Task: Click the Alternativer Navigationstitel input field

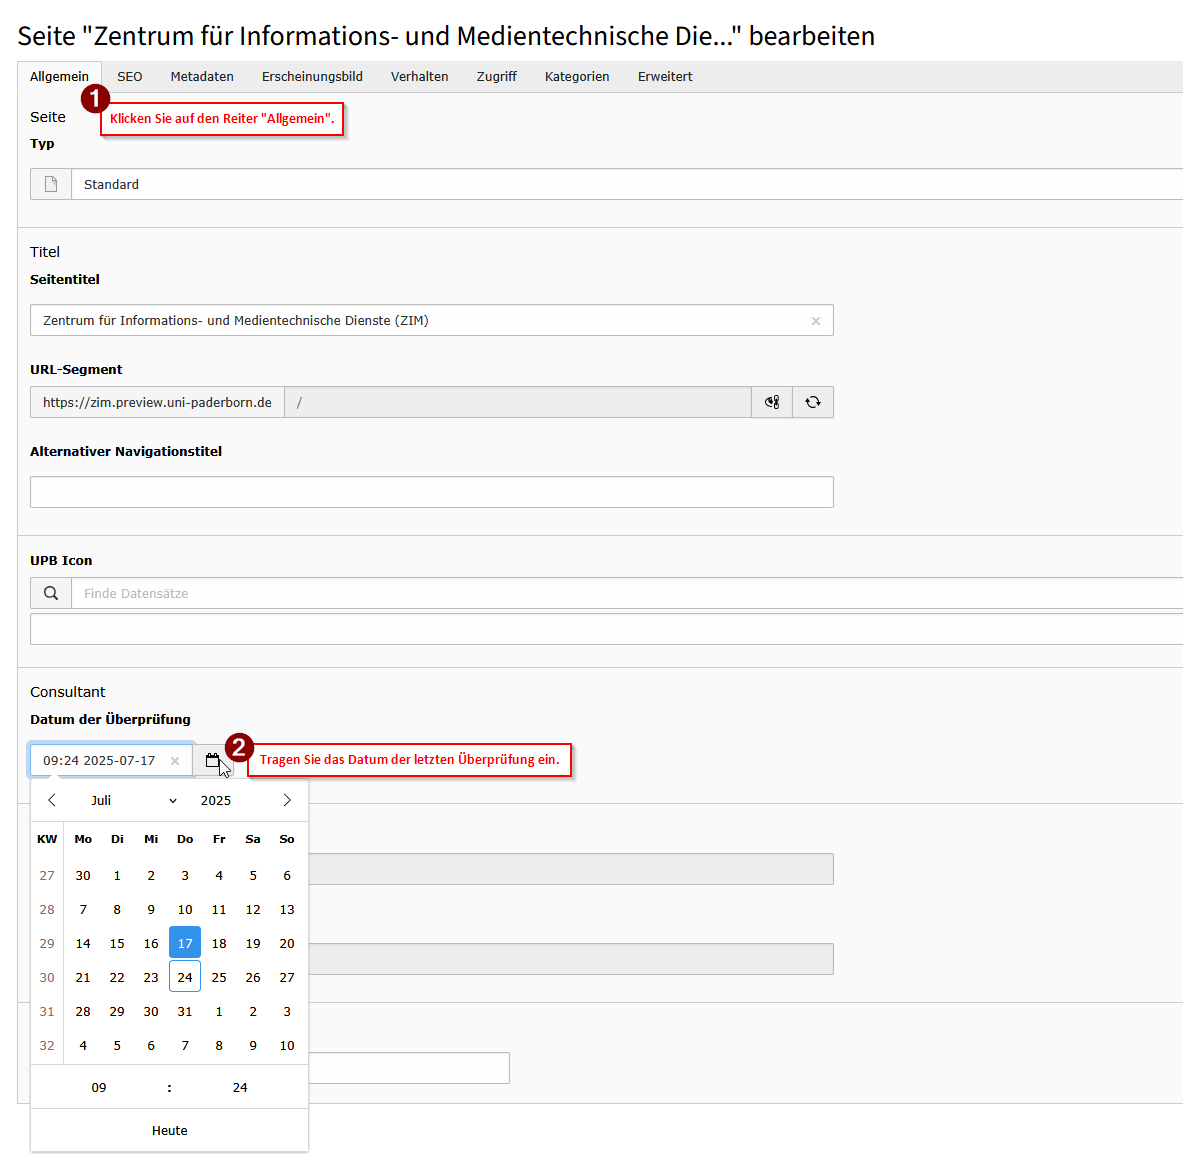Action: pos(431,492)
